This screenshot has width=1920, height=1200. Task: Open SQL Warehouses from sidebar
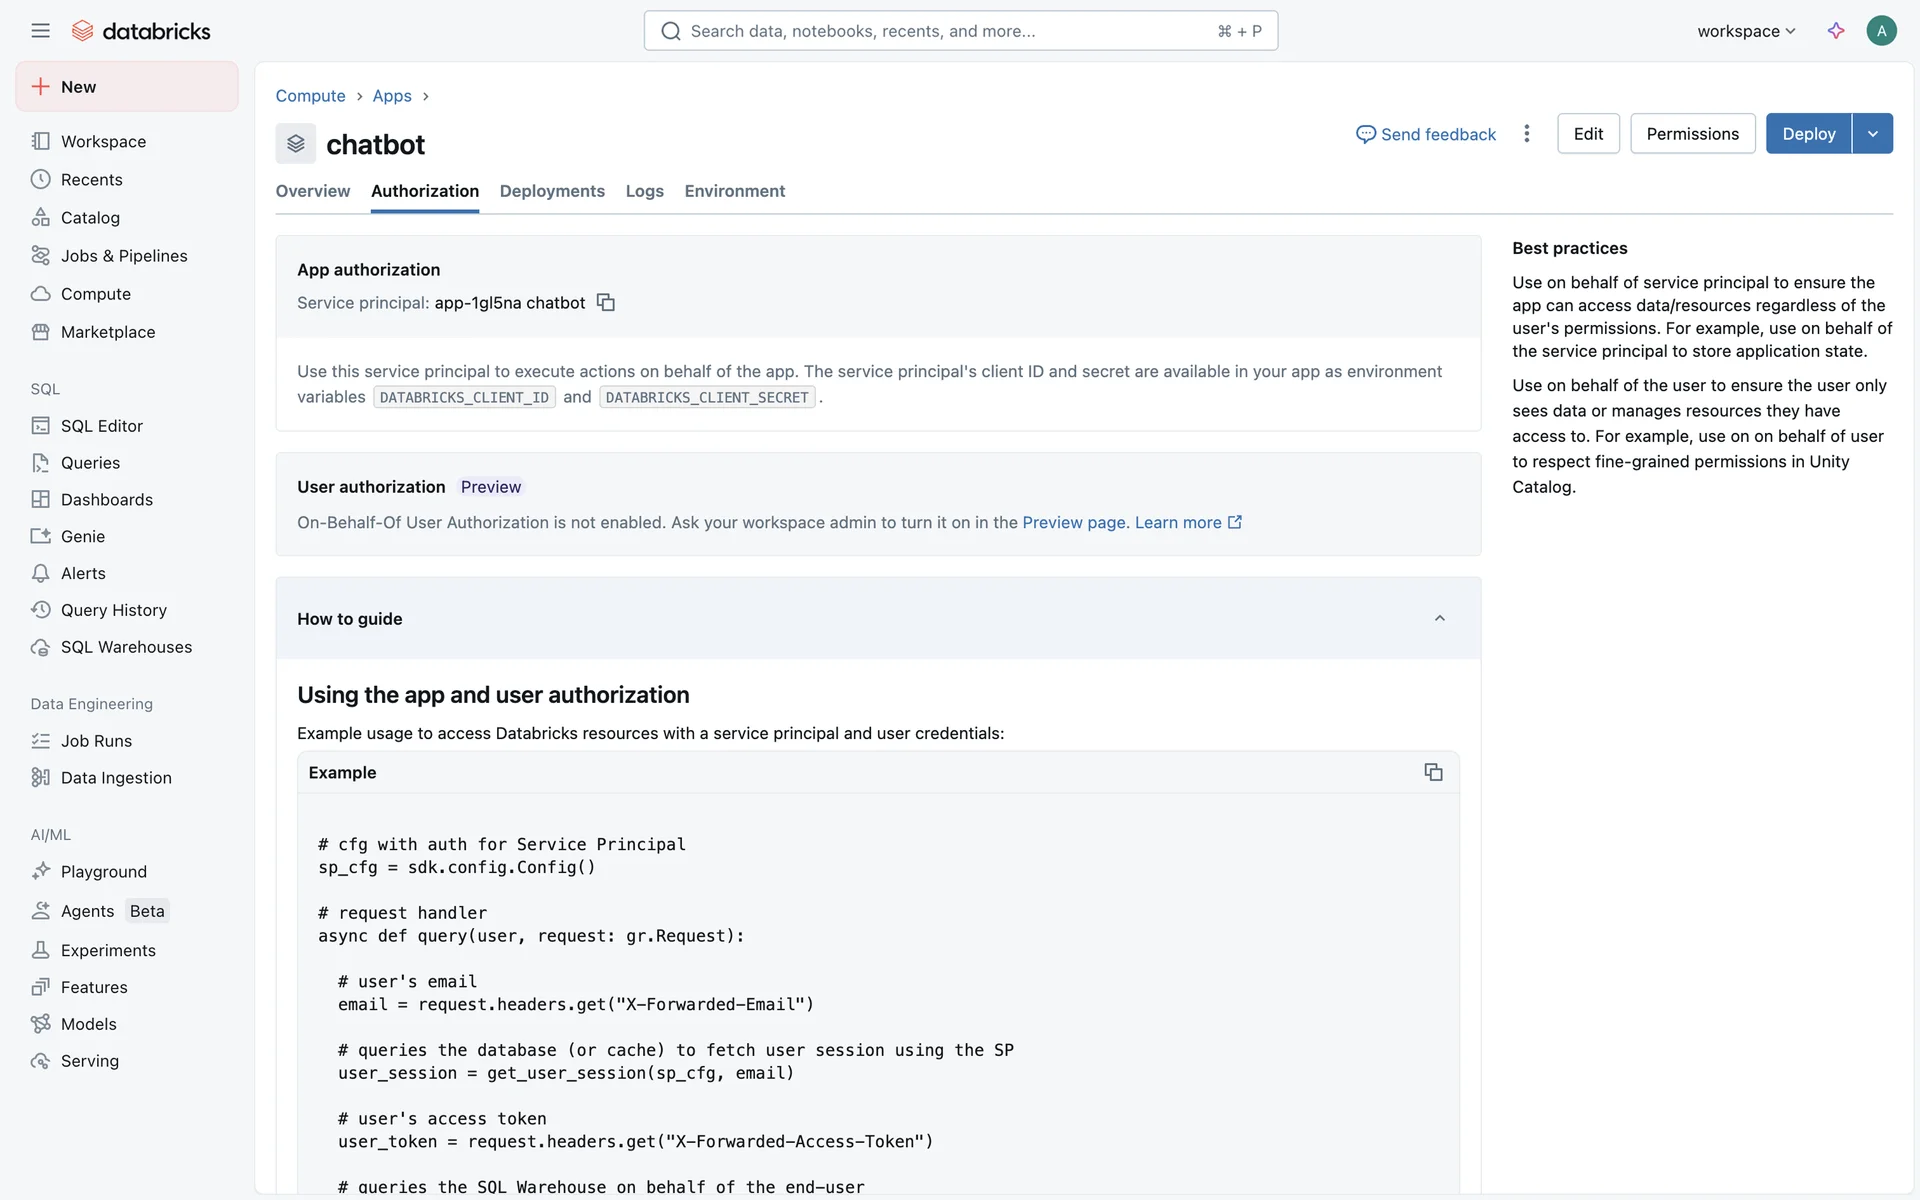126,647
